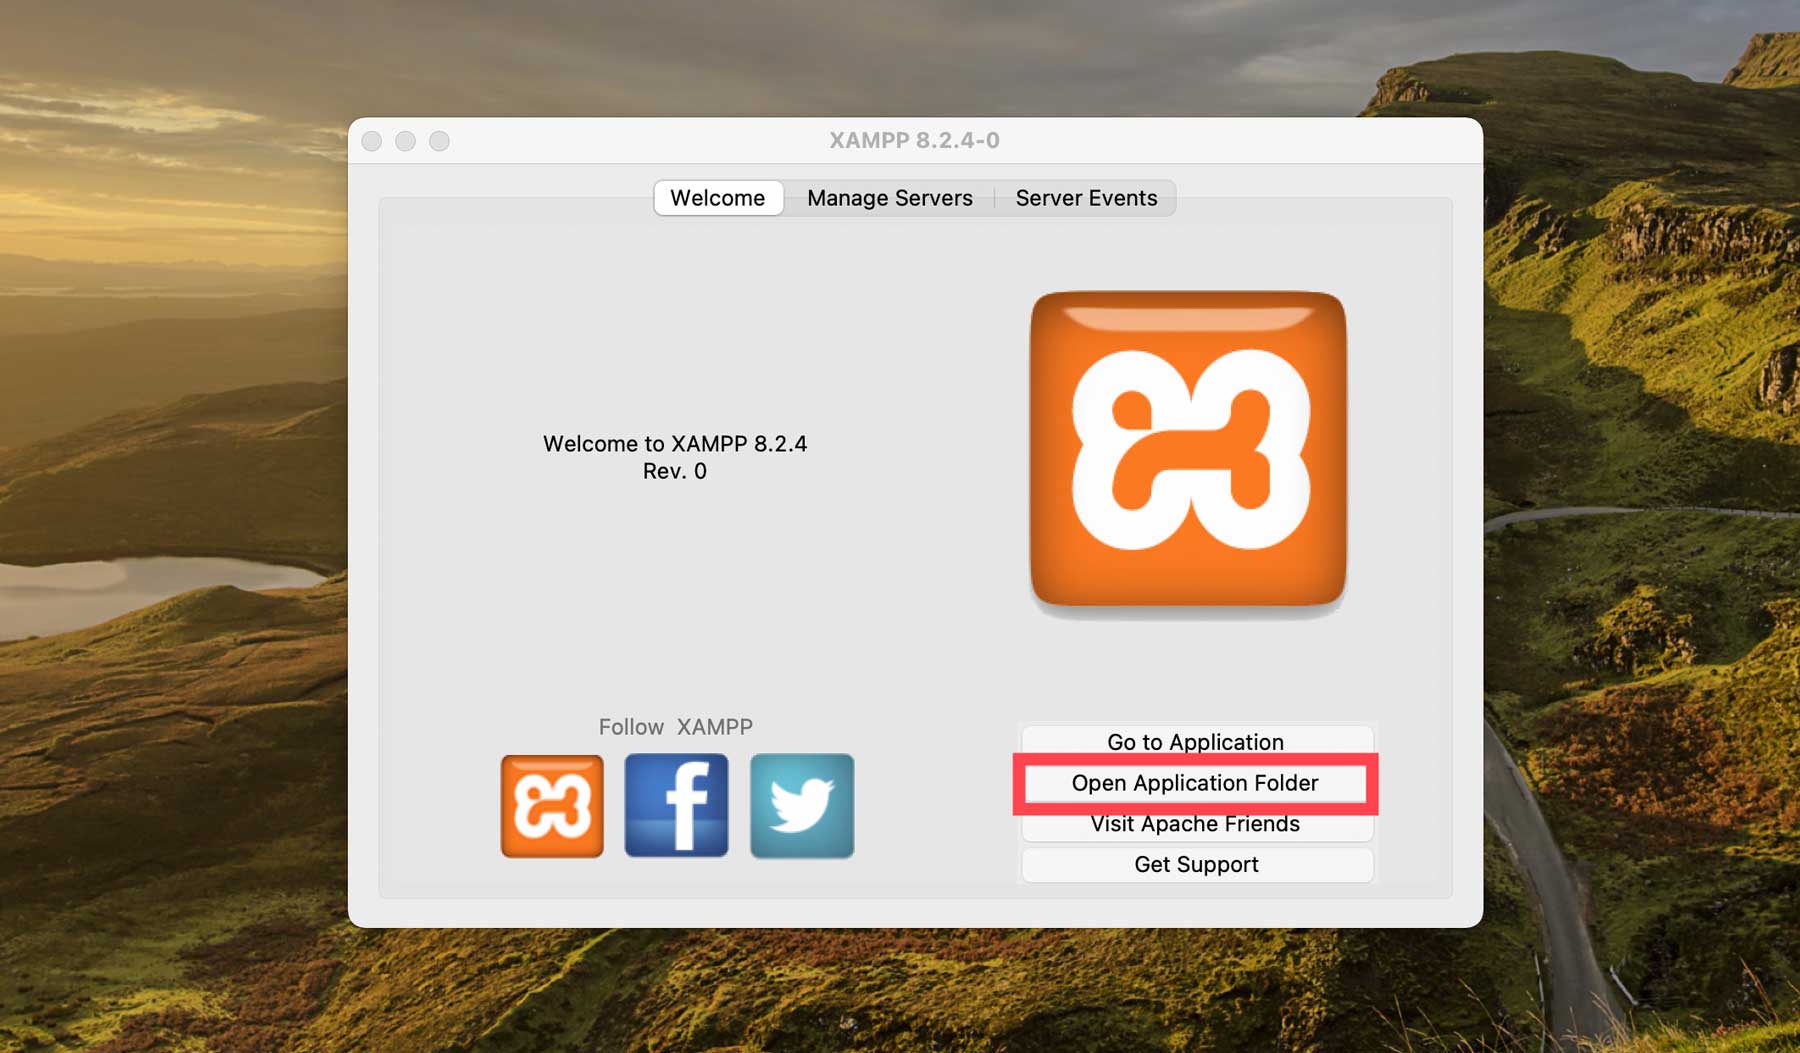Viewport: 1800px width, 1053px height.
Task: Click the Go to Application button
Action: coord(1195,742)
